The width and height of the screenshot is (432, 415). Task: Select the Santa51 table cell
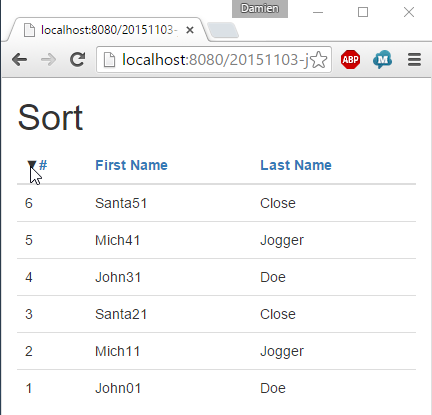[x=121, y=203]
